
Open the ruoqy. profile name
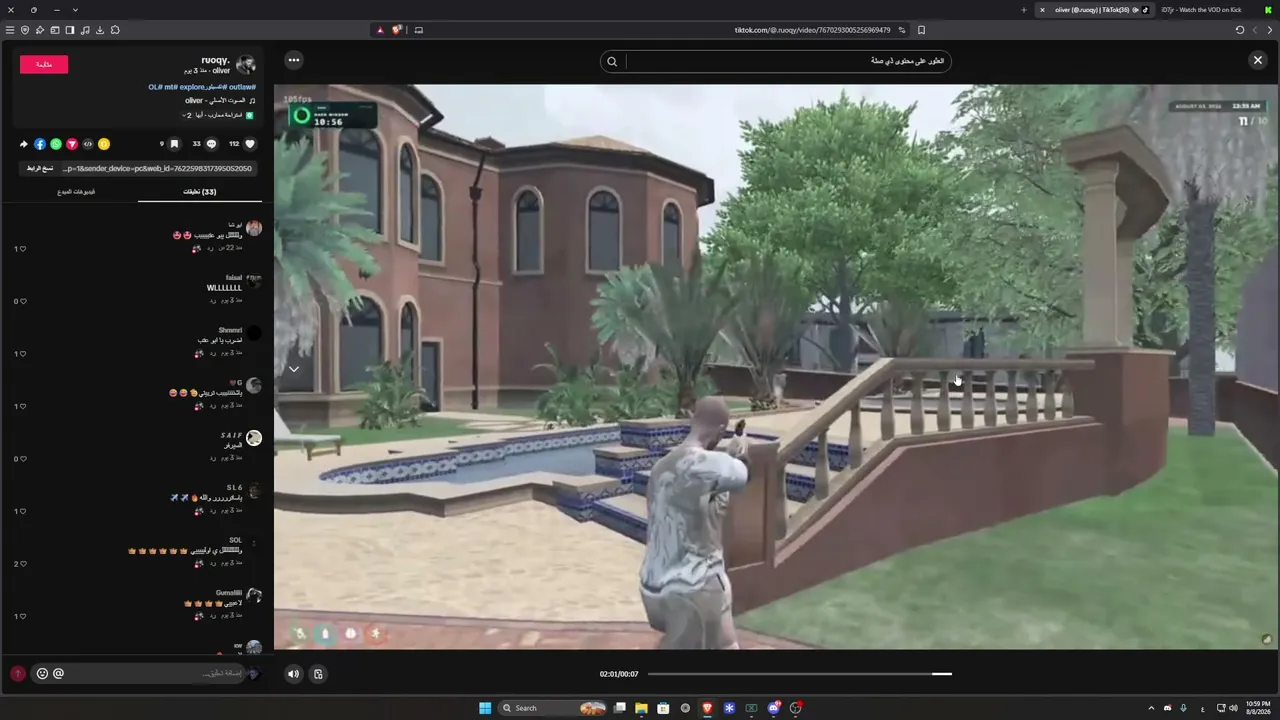click(215, 60)
